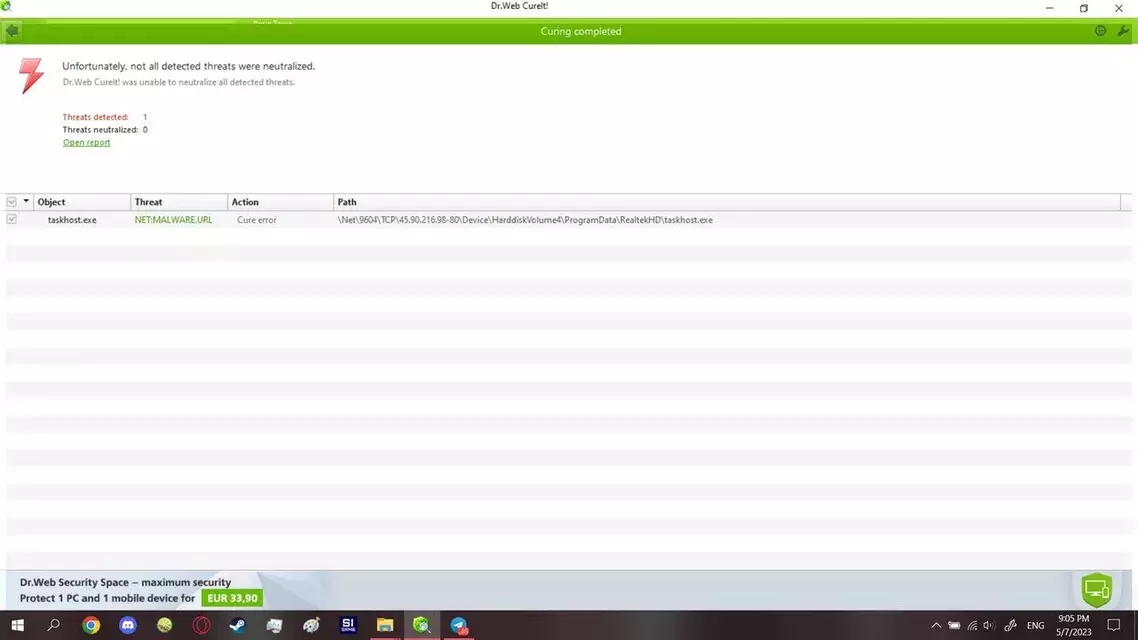Open Discord from the taskbar
1138x640 pixels.
(128, 625)
